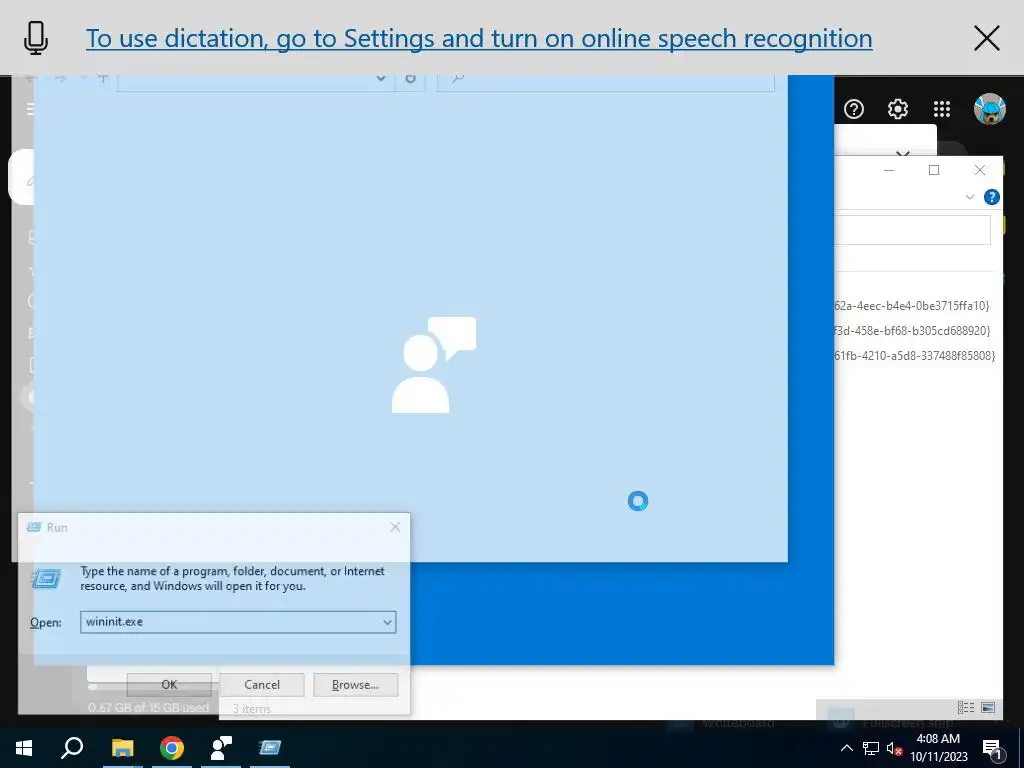Close the Run dialog
1024x768 pixels.
click(395, 527)
